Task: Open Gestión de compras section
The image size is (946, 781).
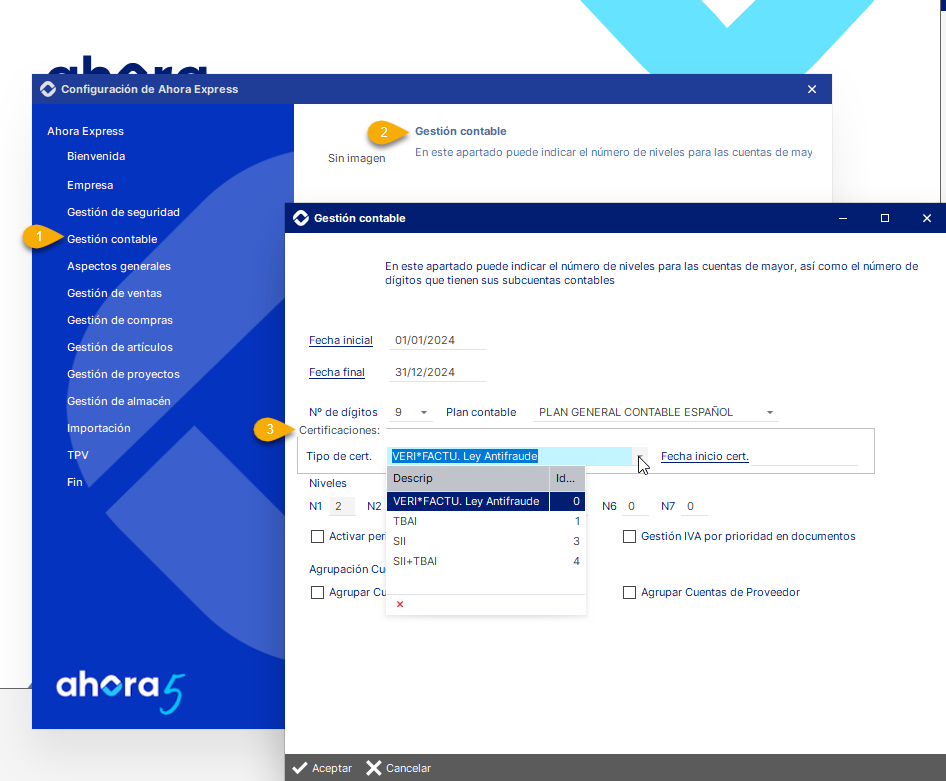Action: (119, 320)
